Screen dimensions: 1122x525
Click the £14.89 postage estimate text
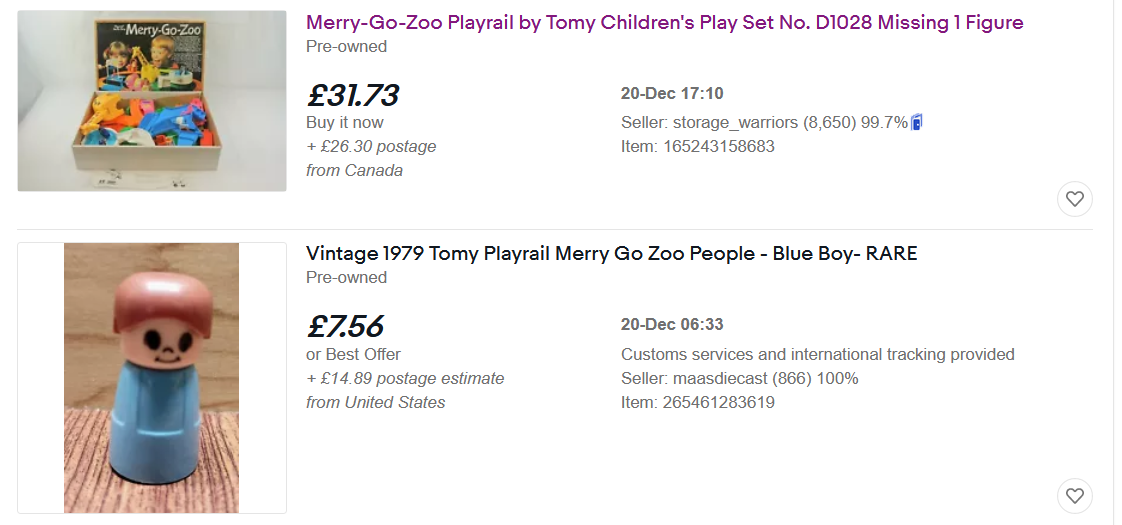pyautogui.click(x=405, y=378)
